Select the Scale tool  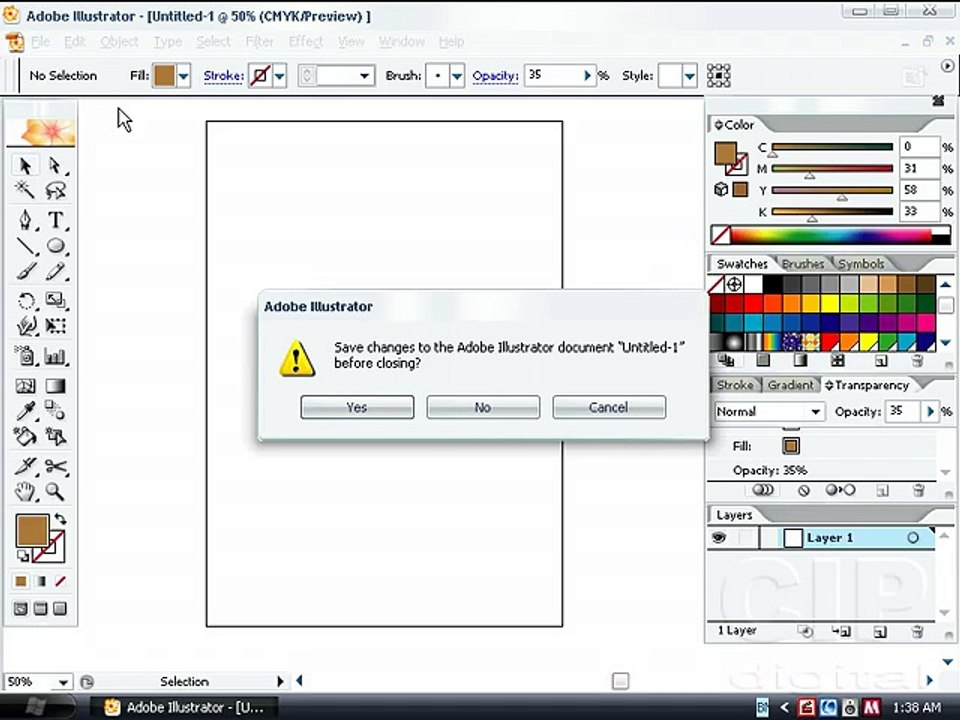click(x=55, y=301)
